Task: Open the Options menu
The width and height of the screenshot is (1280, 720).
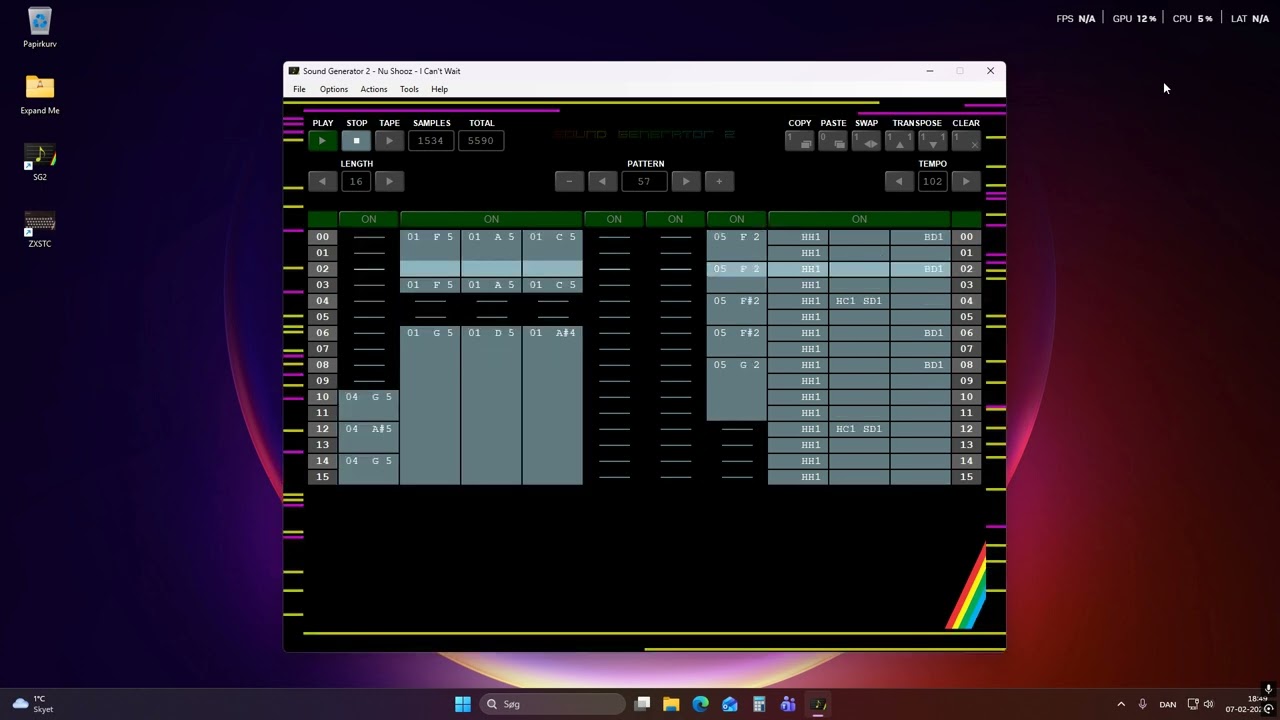Action: click(334, 89)
